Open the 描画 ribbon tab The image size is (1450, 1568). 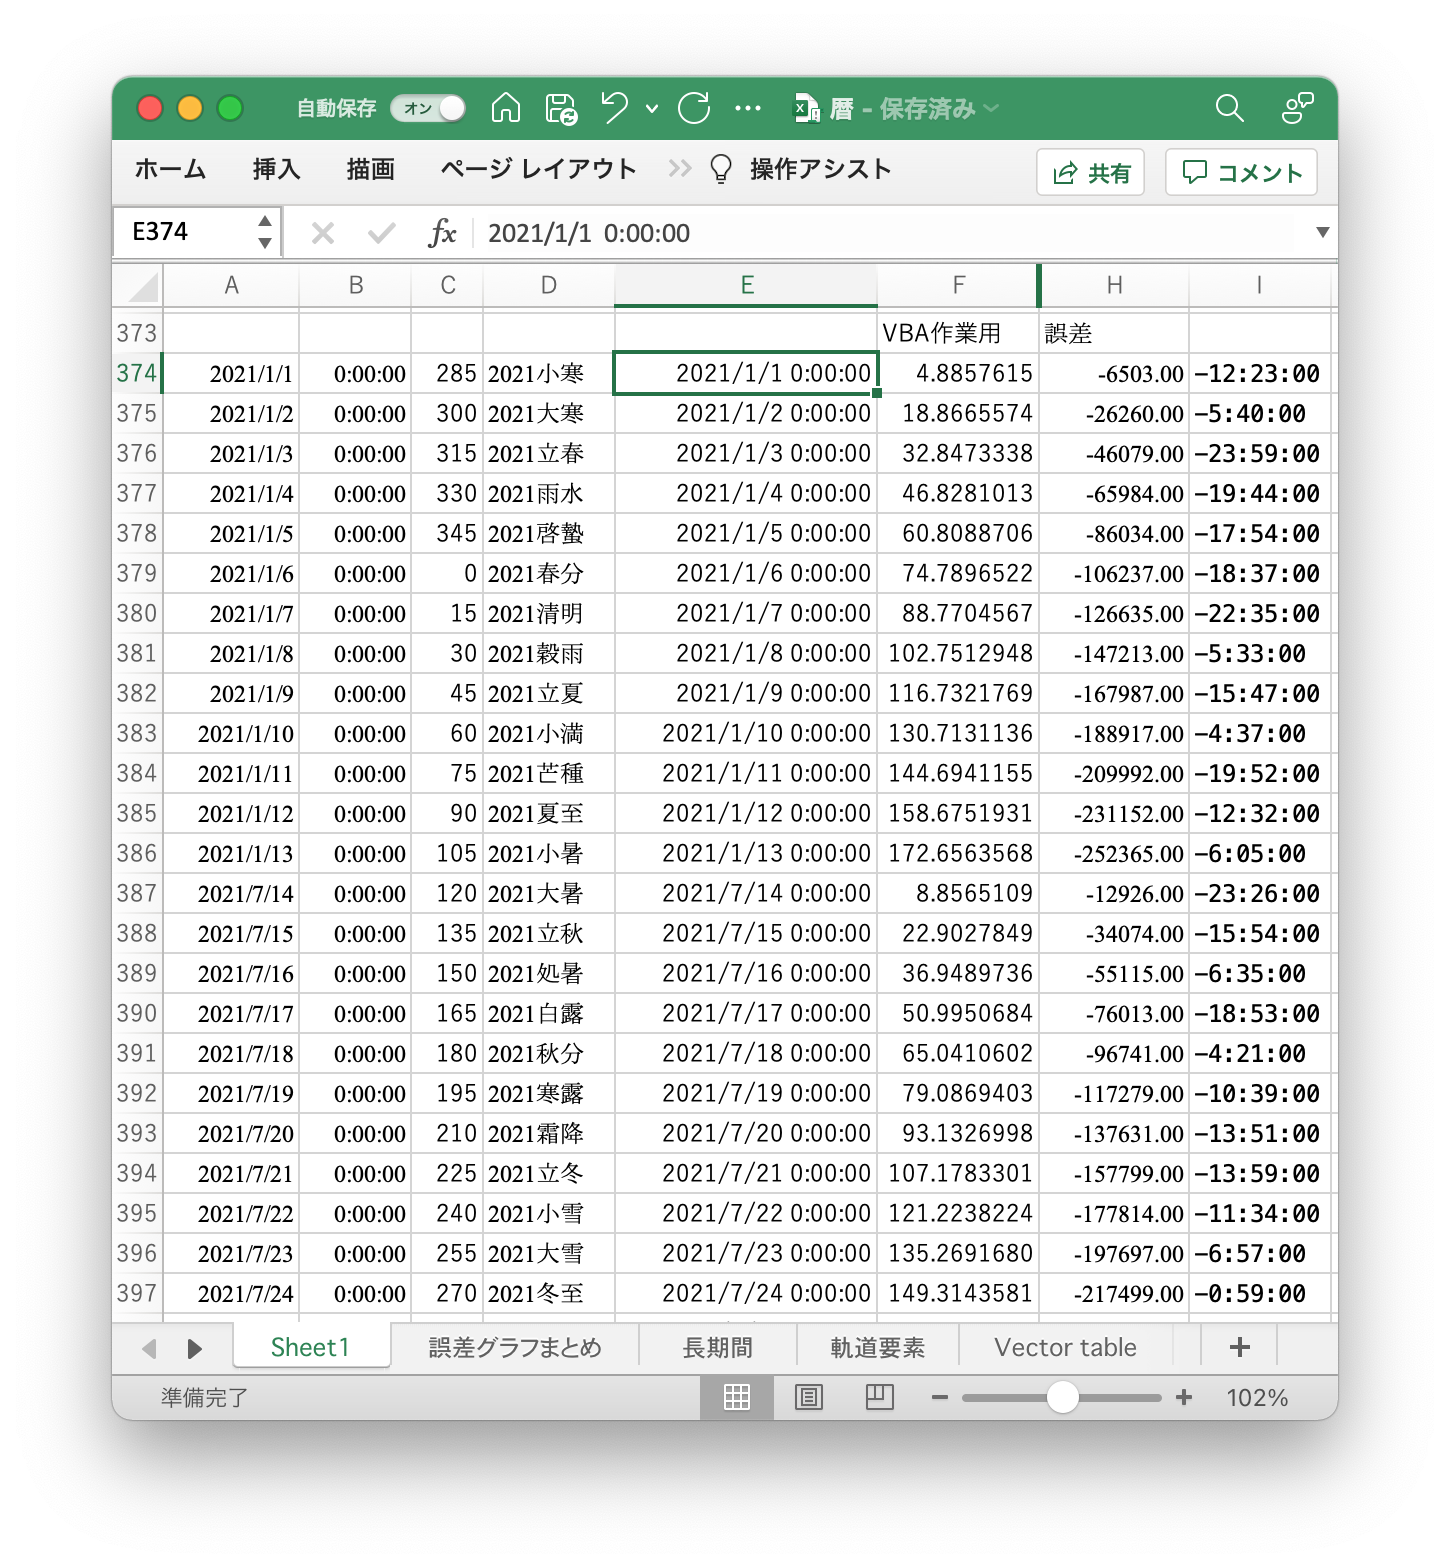[x=371, y=169]
